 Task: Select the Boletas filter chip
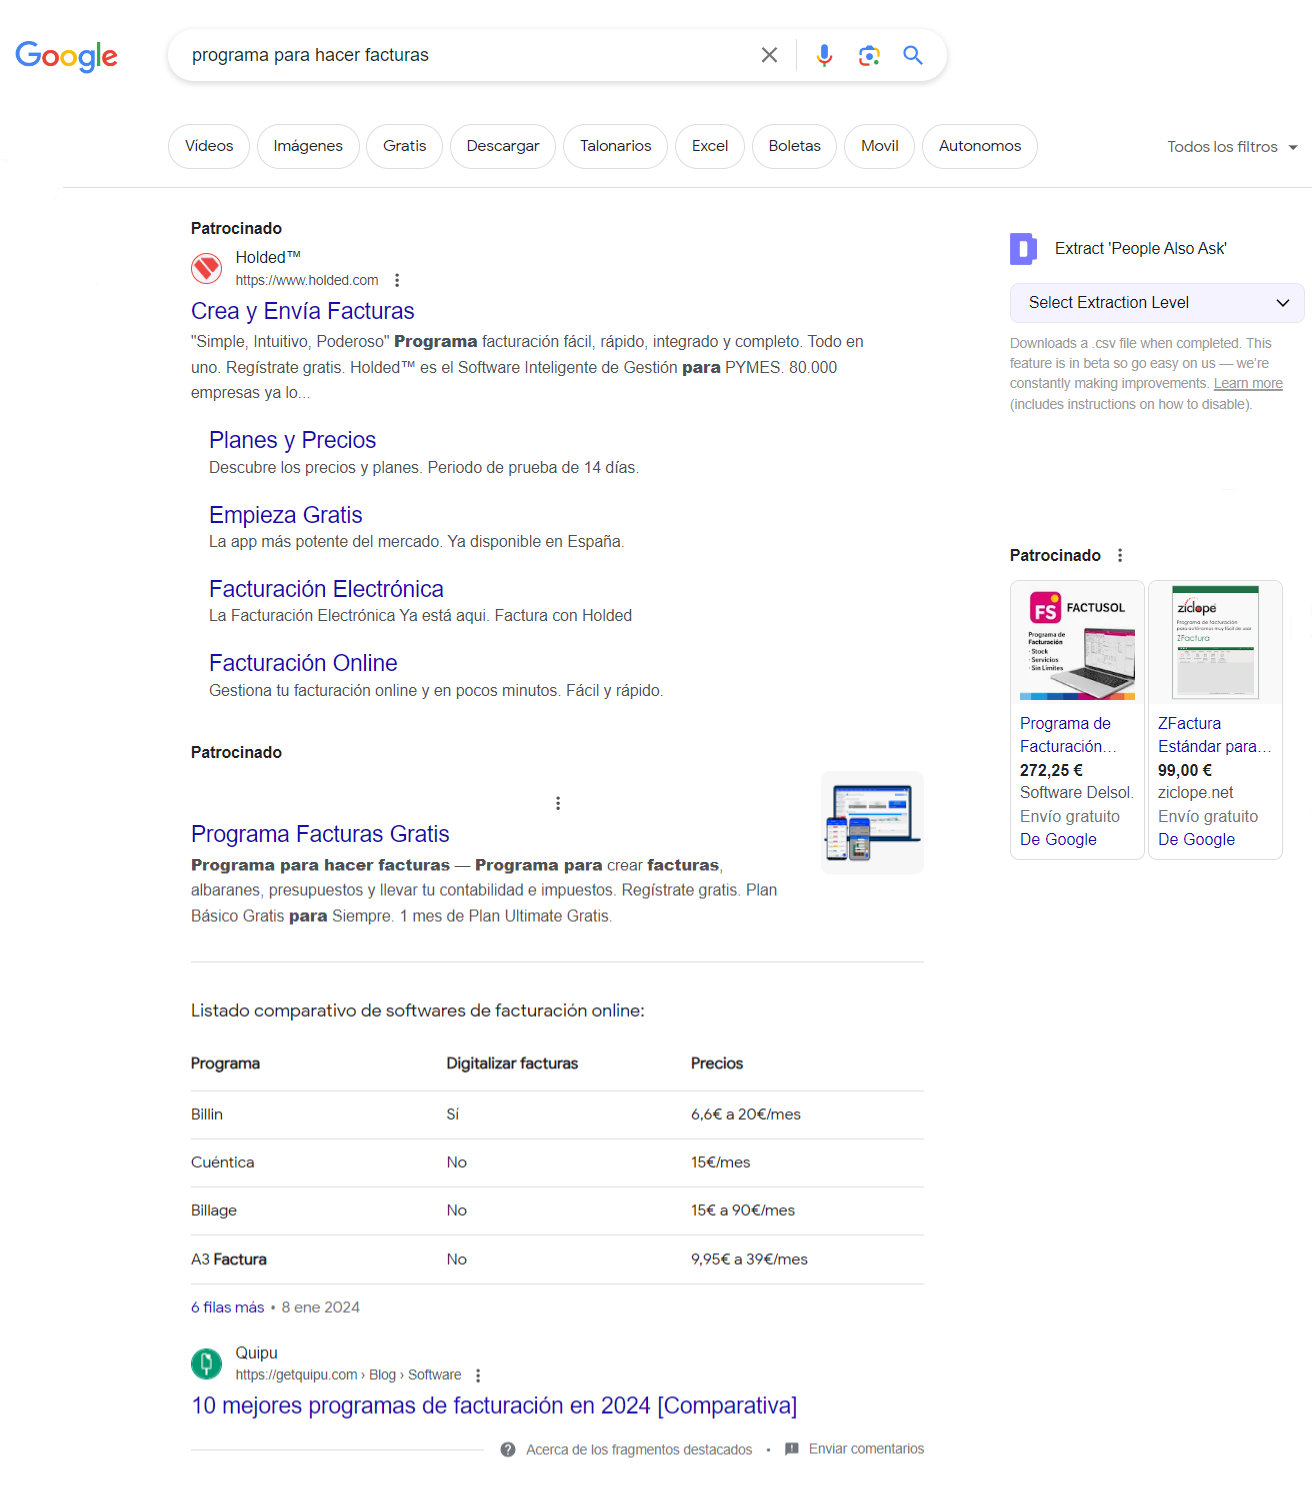795,146
